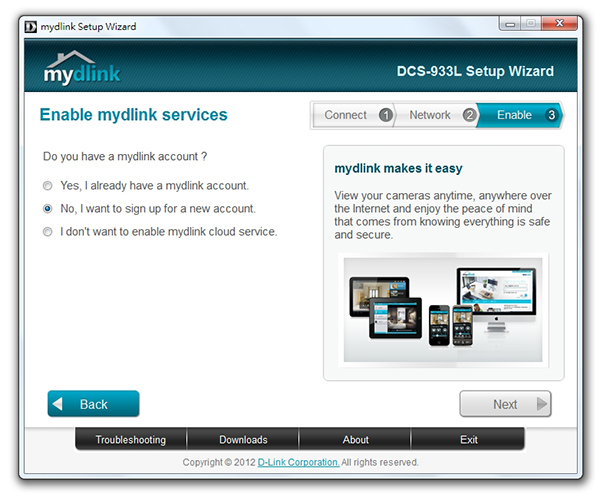Click the step 1 number badge

point(385,116)
